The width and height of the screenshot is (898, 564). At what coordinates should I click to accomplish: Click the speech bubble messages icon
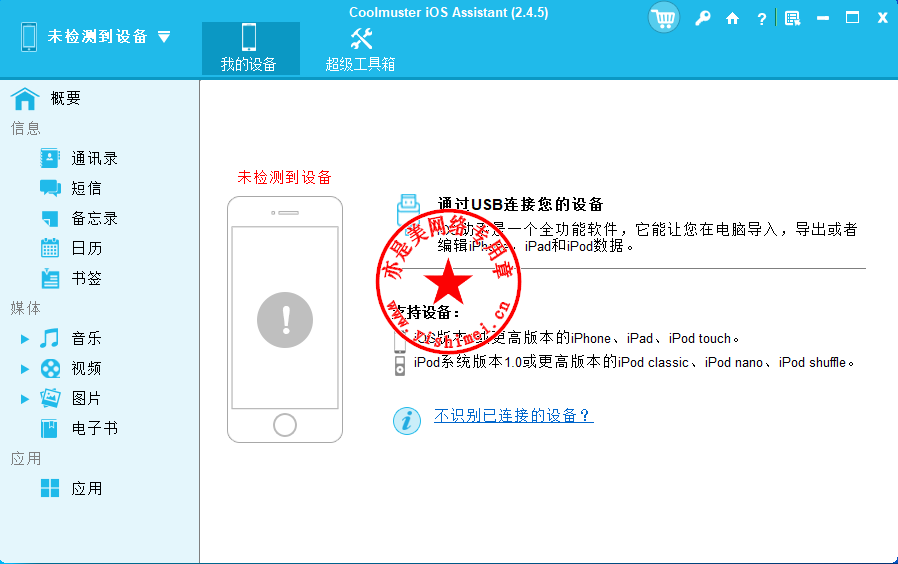click(50, 188)
